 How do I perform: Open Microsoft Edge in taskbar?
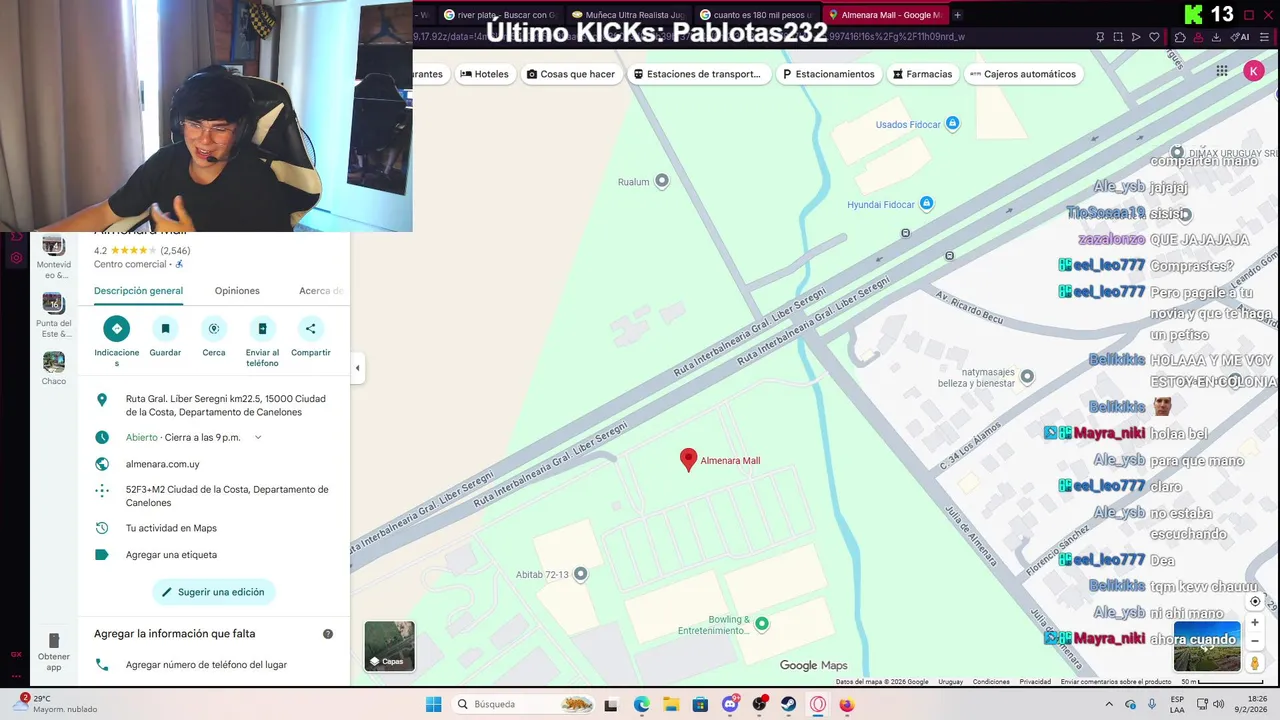click(641, 704)
